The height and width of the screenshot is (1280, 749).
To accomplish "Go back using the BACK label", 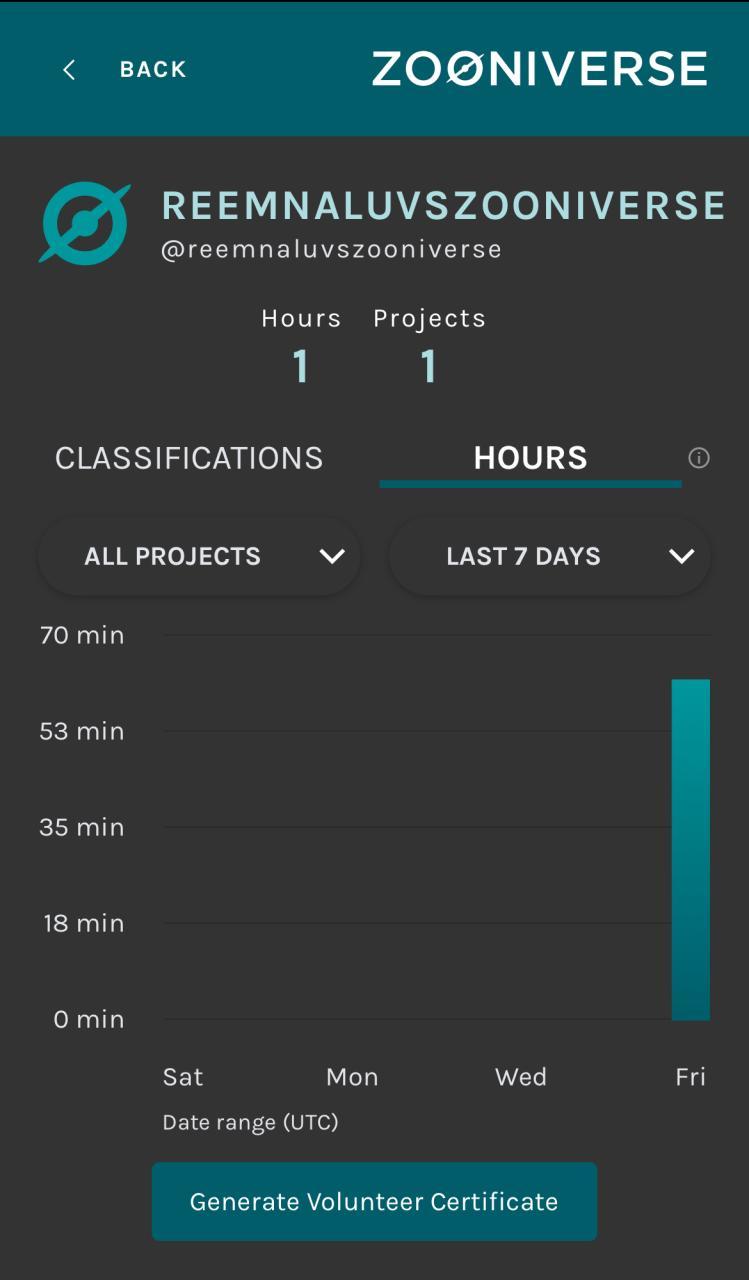I will 153,70.
